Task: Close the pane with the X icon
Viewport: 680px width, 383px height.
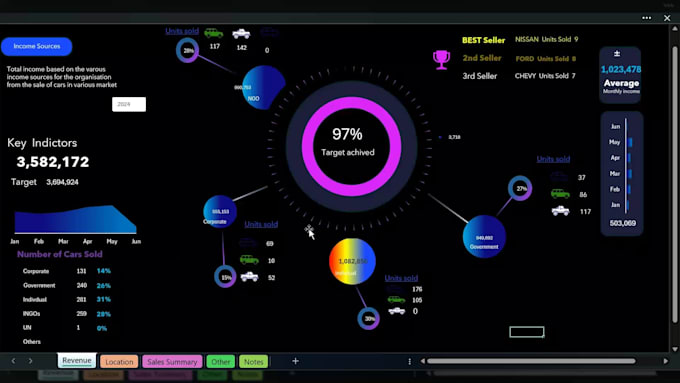Action: [667, 18]
